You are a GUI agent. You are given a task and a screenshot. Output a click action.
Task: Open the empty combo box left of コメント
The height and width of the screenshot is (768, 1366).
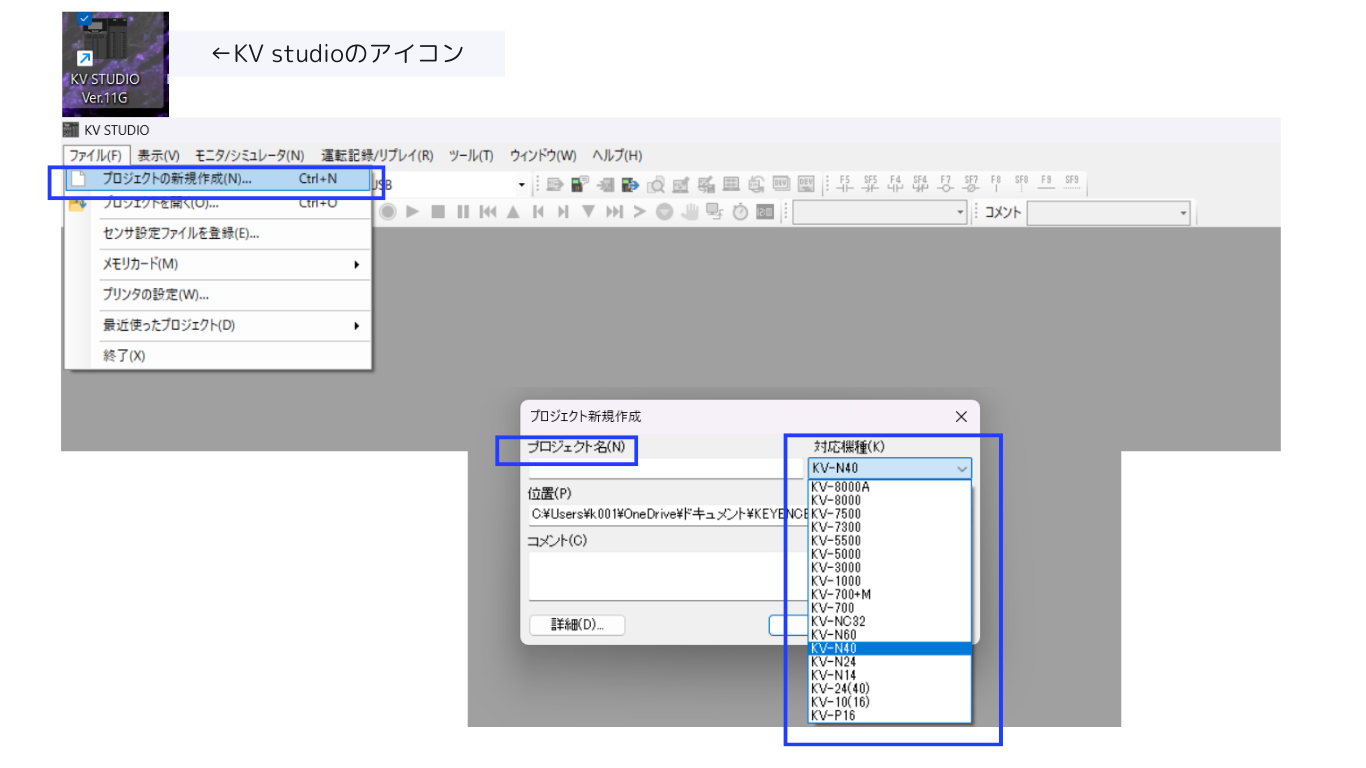(x=880, y=212)
